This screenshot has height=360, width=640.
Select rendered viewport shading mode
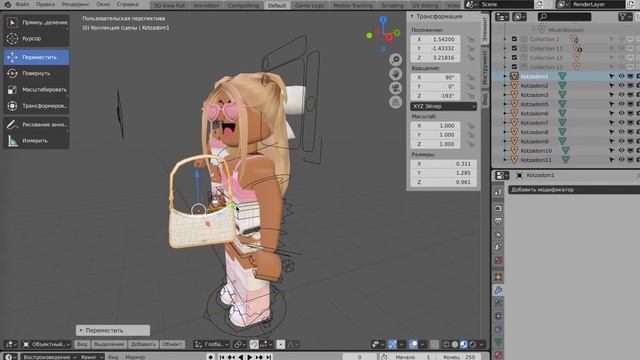point(473,344)
